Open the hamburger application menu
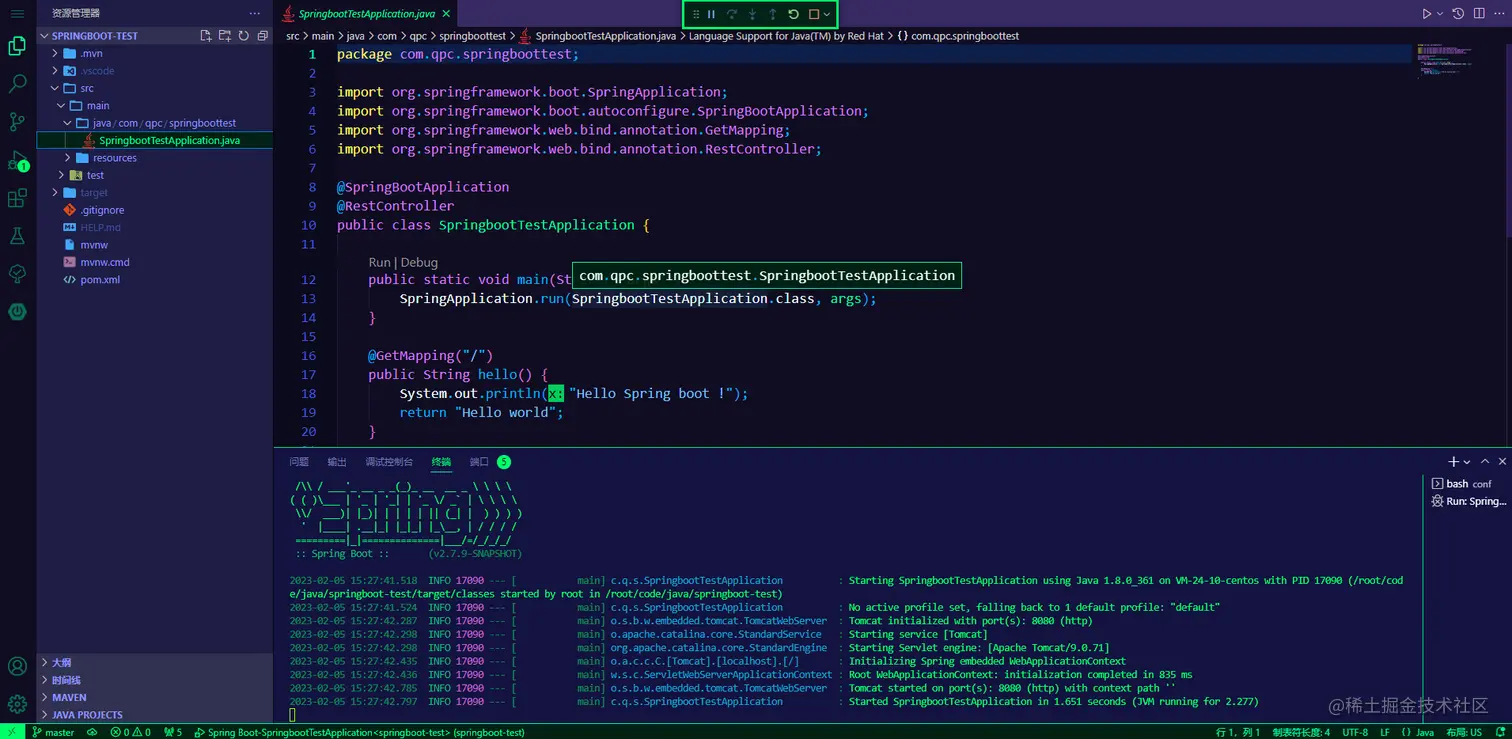This screenshot has height=739, width=1512. (x=17, y=13)
